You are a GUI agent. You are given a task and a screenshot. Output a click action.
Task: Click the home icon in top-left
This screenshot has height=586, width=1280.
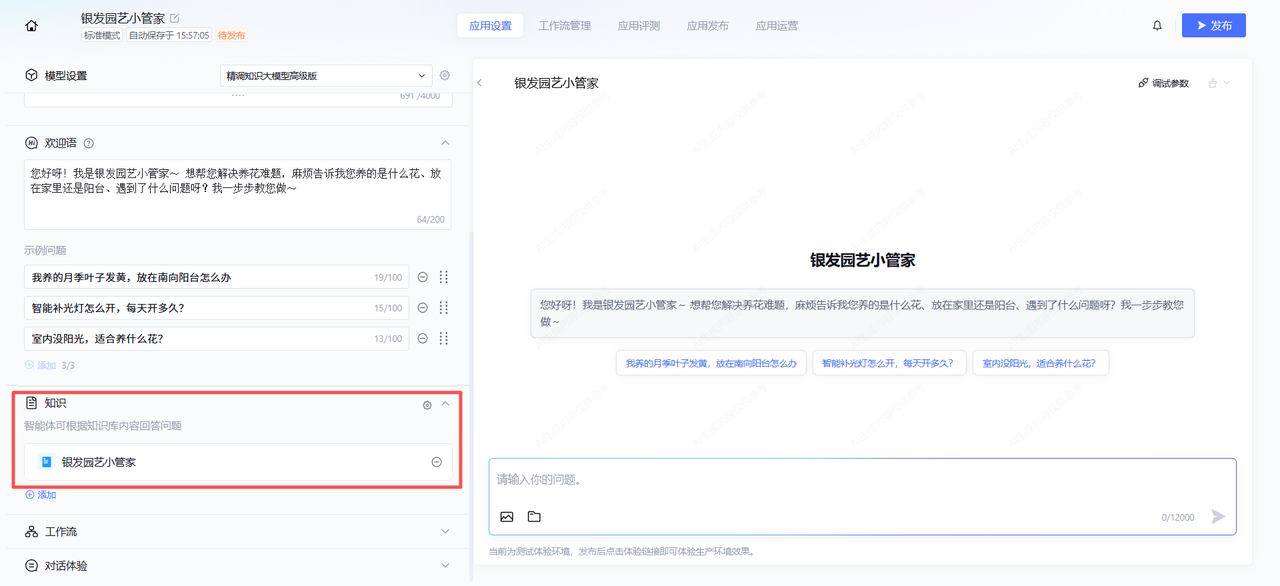(x=31, y=26)
